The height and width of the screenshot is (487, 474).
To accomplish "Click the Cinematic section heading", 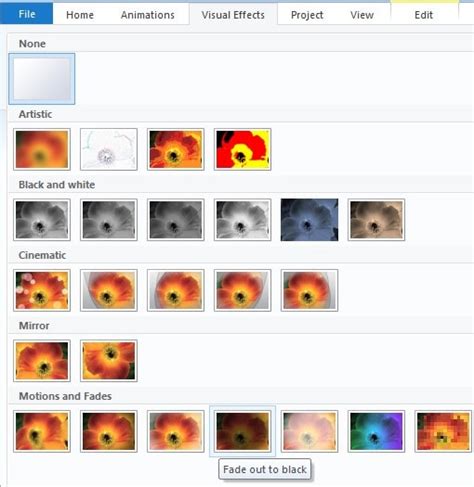I will pos(42,255).
